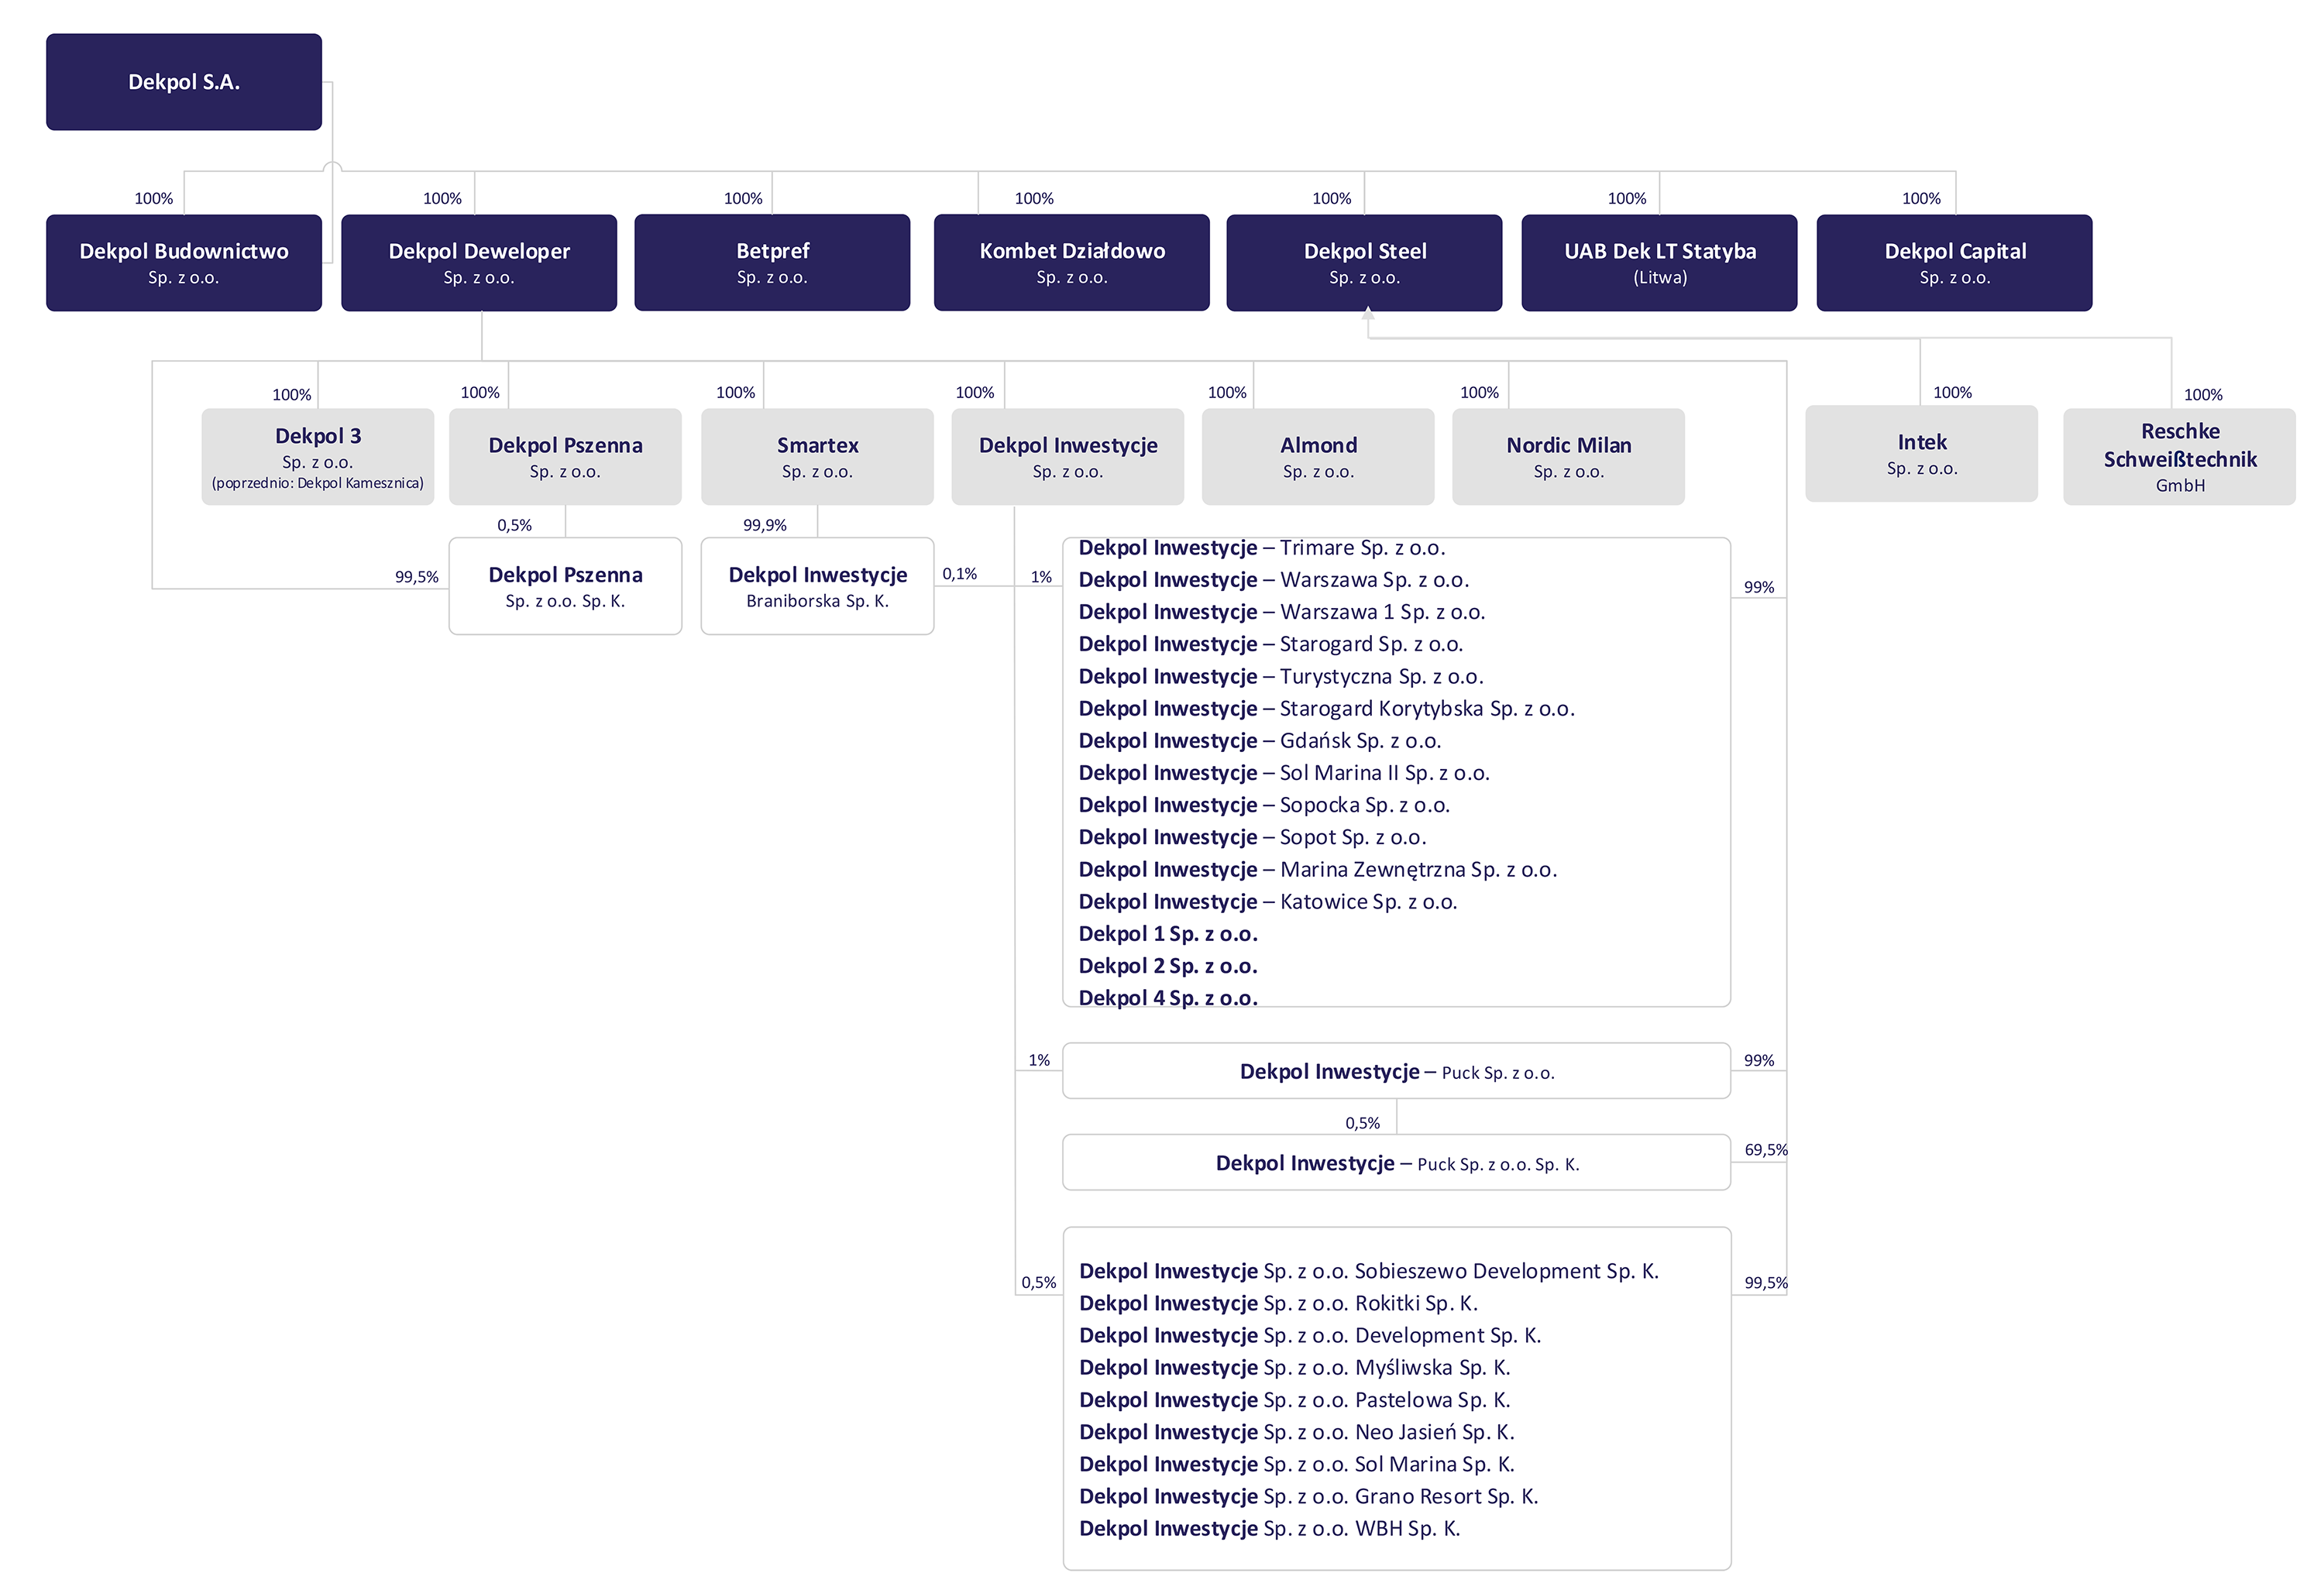Screen dimensions: 2324x1590
Task: Click the 'Neo Jasień Sp. K.' list entry
Action: (x=1297, y=1432)
